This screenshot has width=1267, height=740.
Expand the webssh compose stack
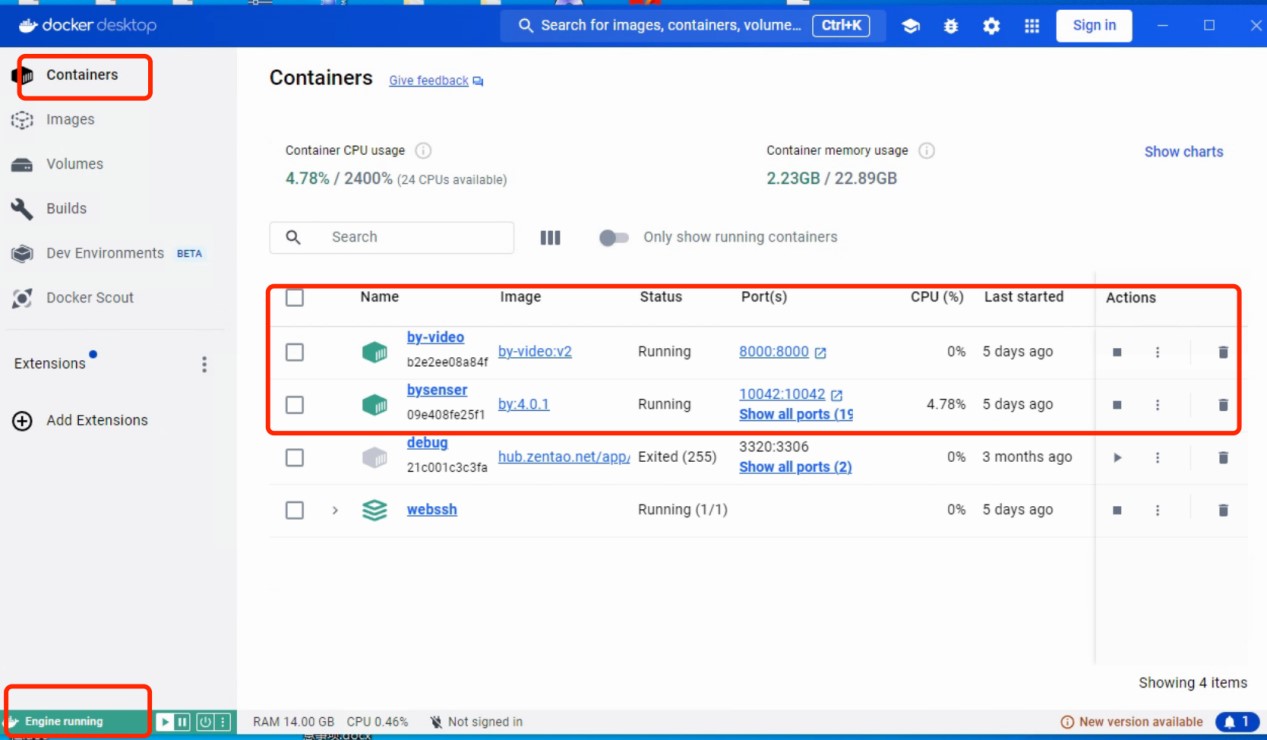coord(335,510)
